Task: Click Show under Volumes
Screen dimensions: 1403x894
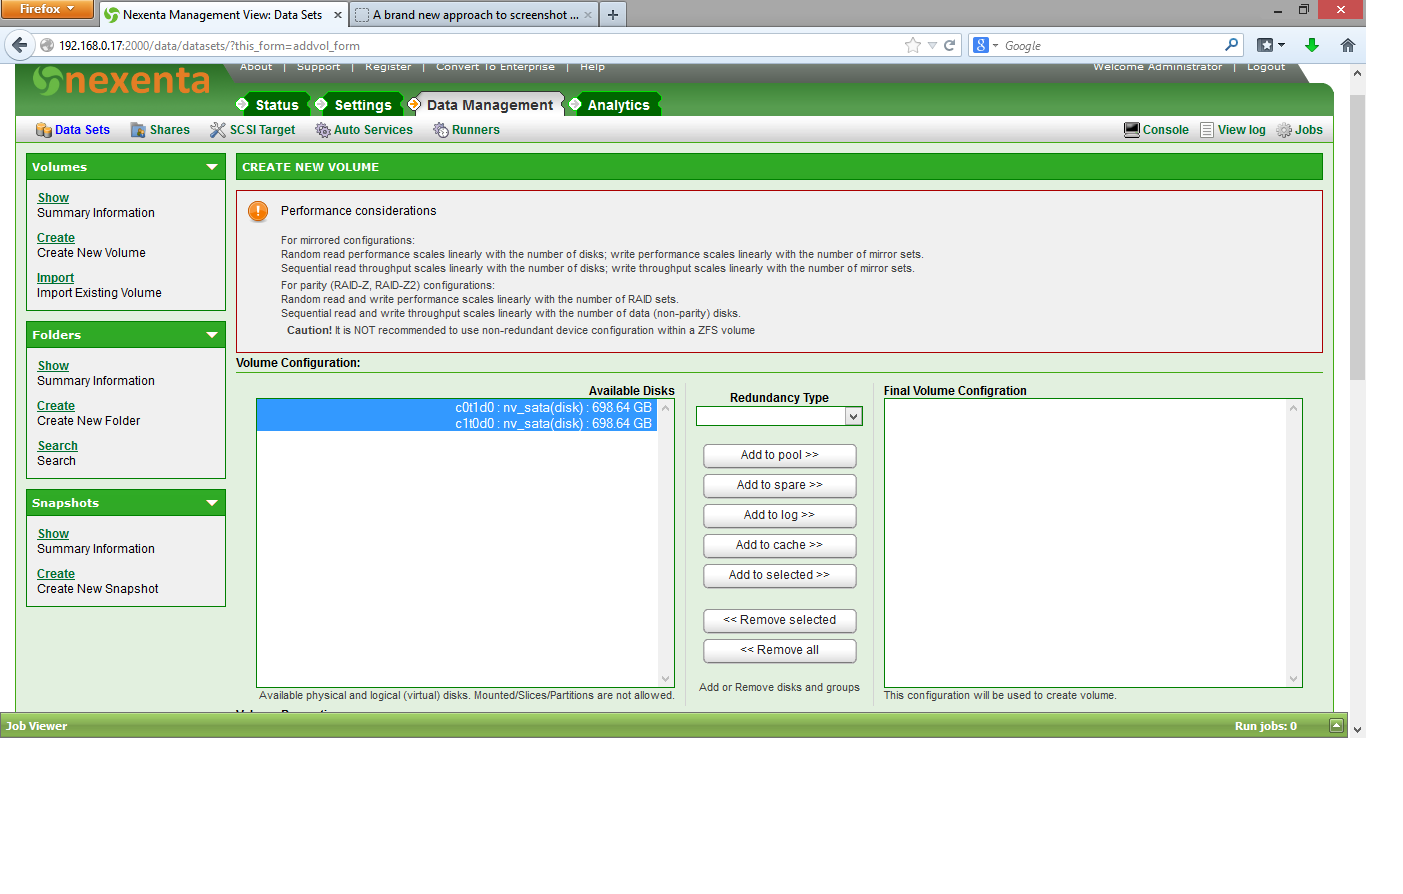Action: tap(53, 198)
